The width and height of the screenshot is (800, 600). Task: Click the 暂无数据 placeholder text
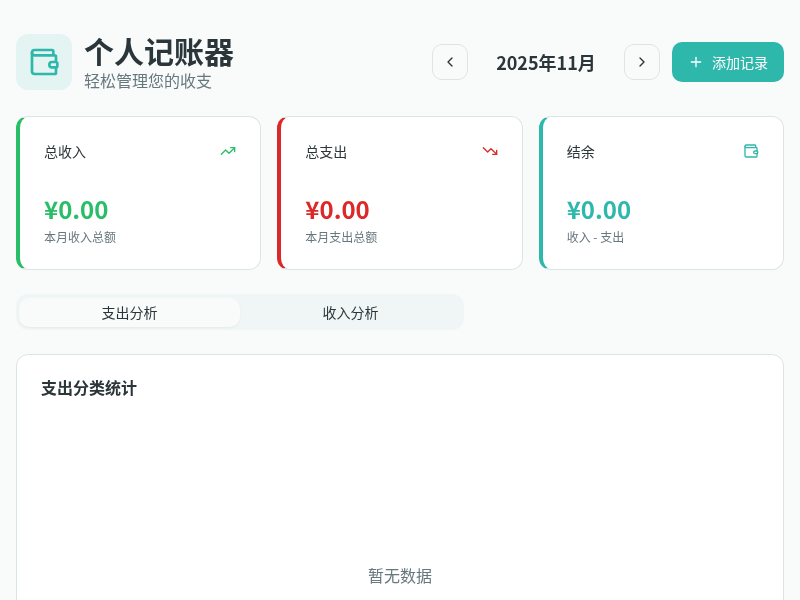point(399,577)
